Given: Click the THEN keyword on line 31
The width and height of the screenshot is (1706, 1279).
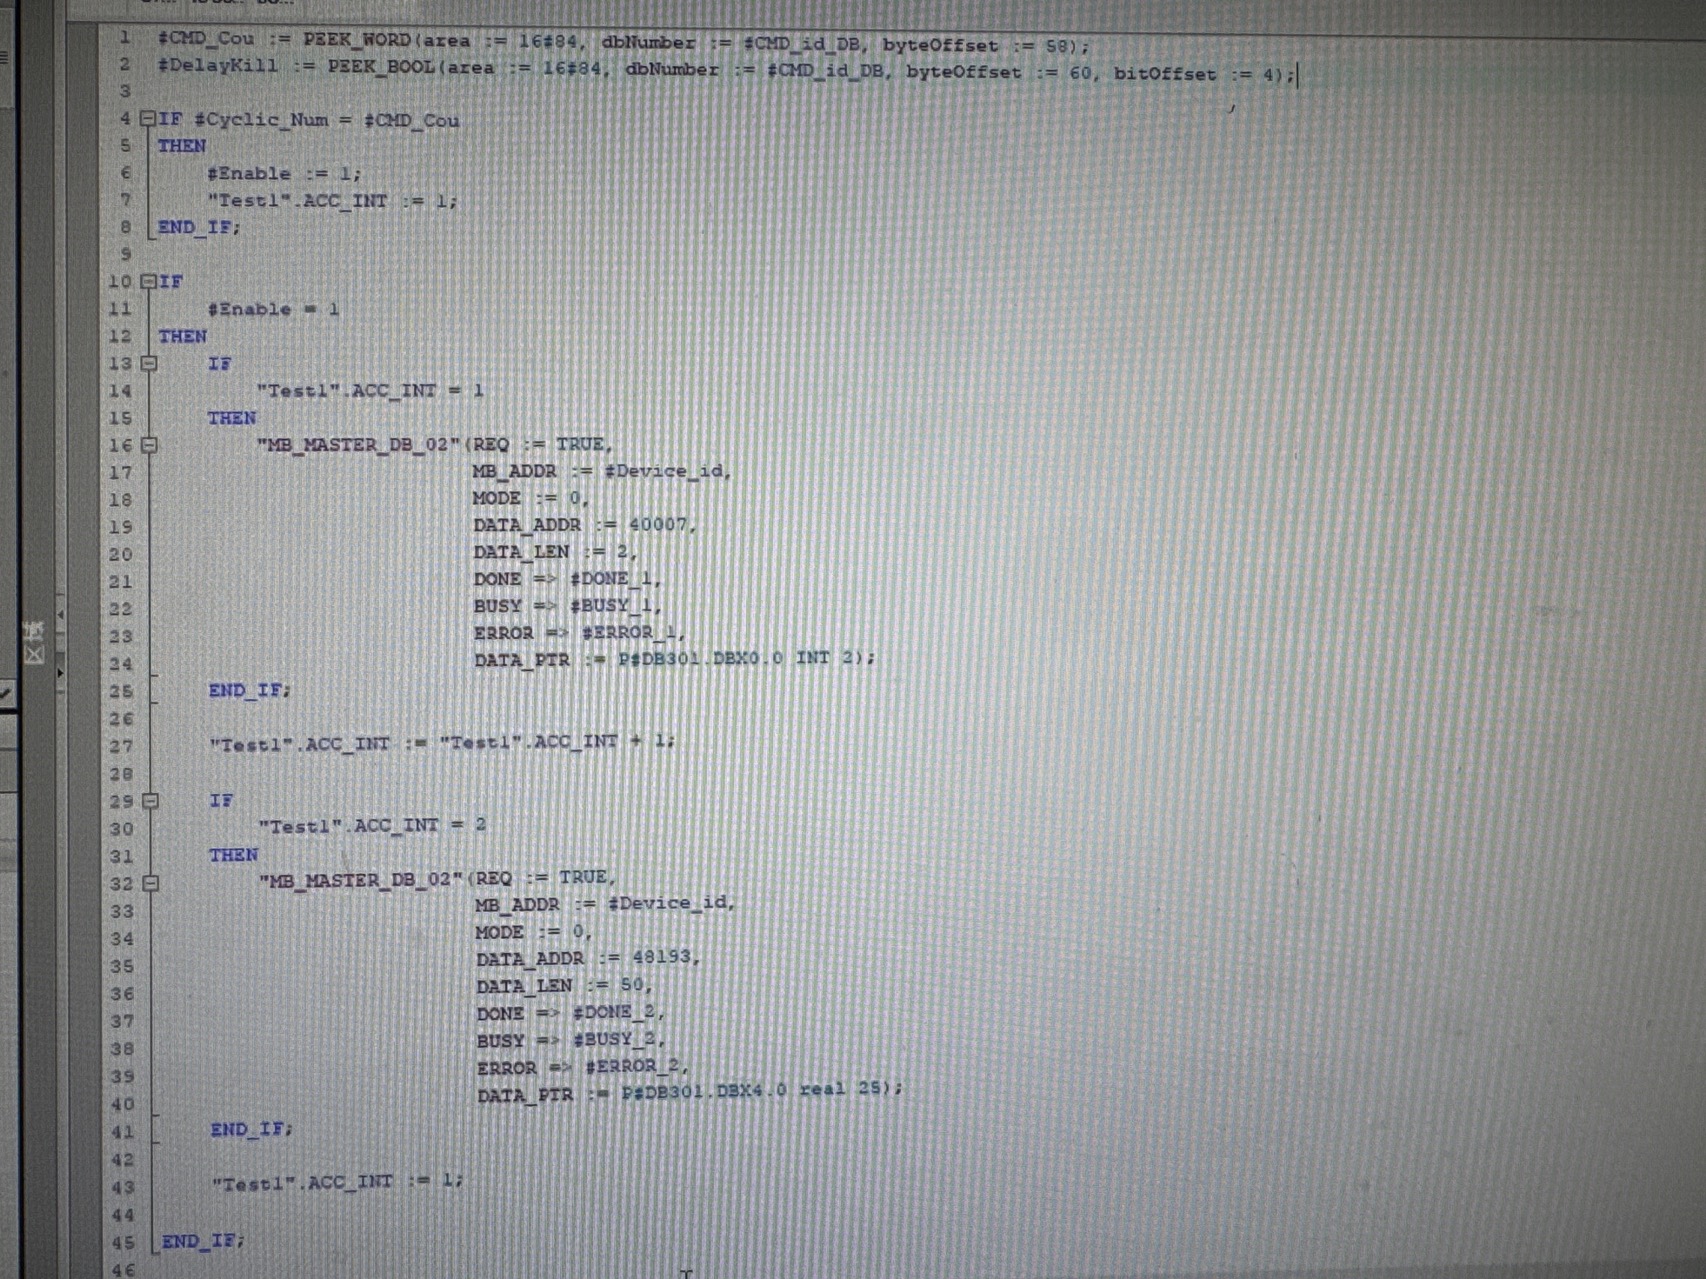Looking at the screenshot, I should click(233, 855).
